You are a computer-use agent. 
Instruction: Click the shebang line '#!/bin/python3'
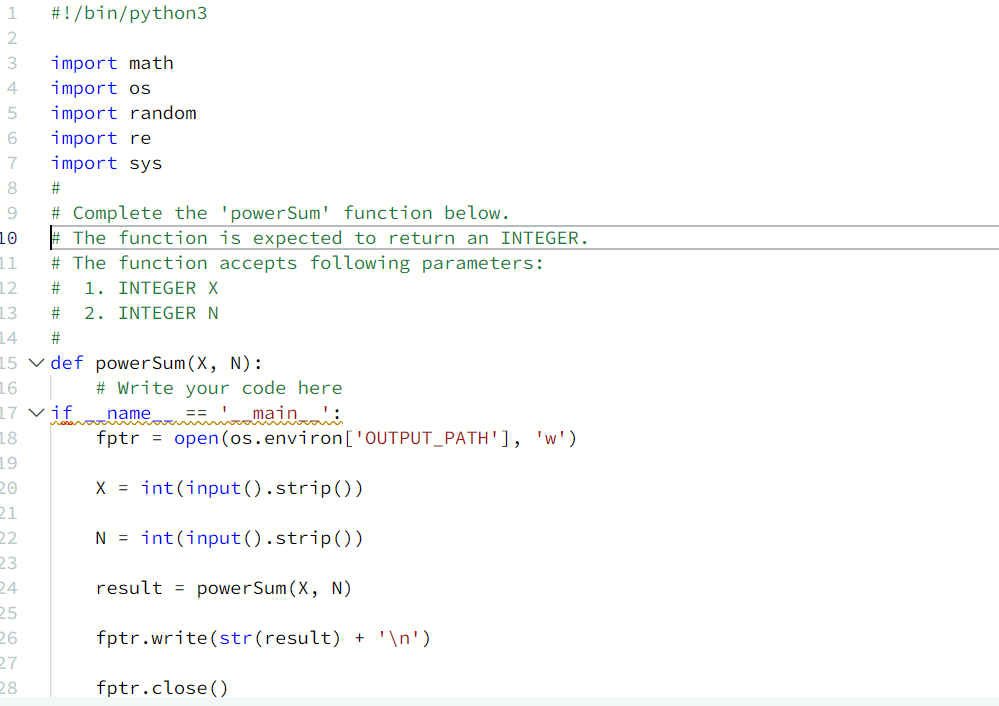[x=129, y=13]
